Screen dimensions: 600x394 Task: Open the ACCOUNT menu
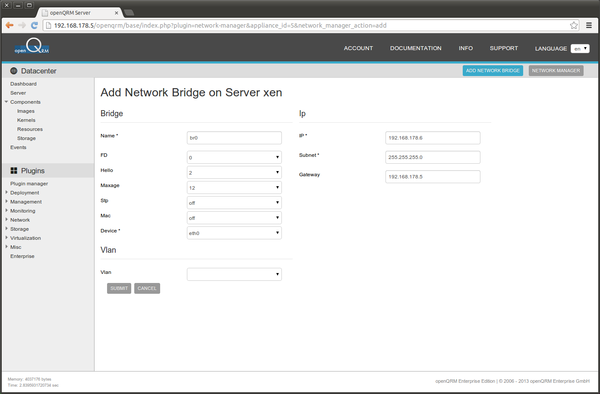point(358,48)
